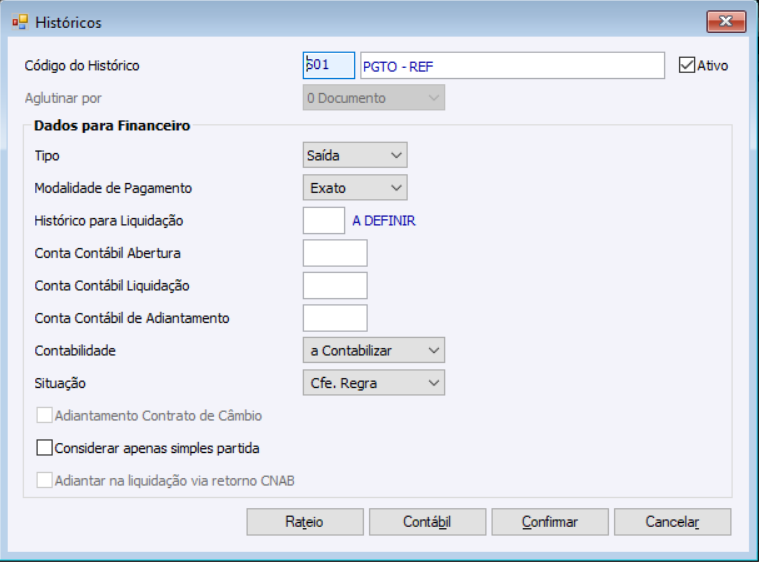Open the Modalidade de Pagamento dropdown
Screen dimensions: 759x562
click(355, 188)
